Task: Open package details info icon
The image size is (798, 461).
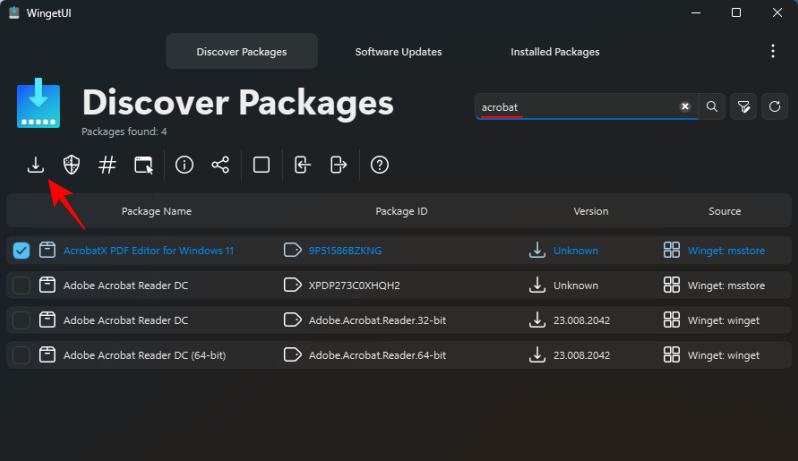Action: [184, 165]
